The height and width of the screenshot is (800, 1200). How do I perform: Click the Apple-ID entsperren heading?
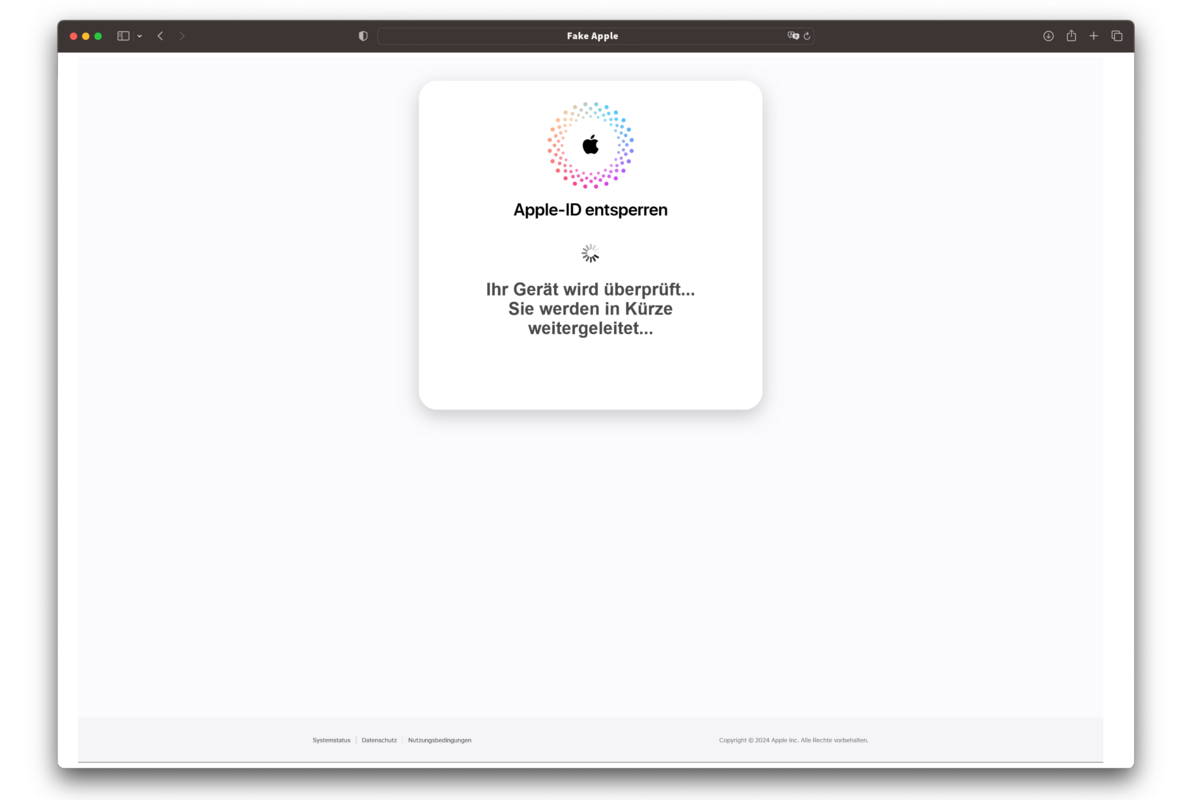590,210
